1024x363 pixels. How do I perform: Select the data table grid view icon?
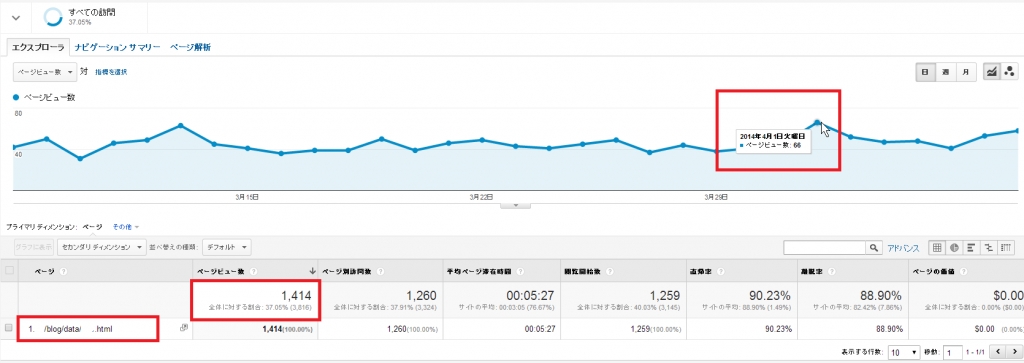coord(937,248)
